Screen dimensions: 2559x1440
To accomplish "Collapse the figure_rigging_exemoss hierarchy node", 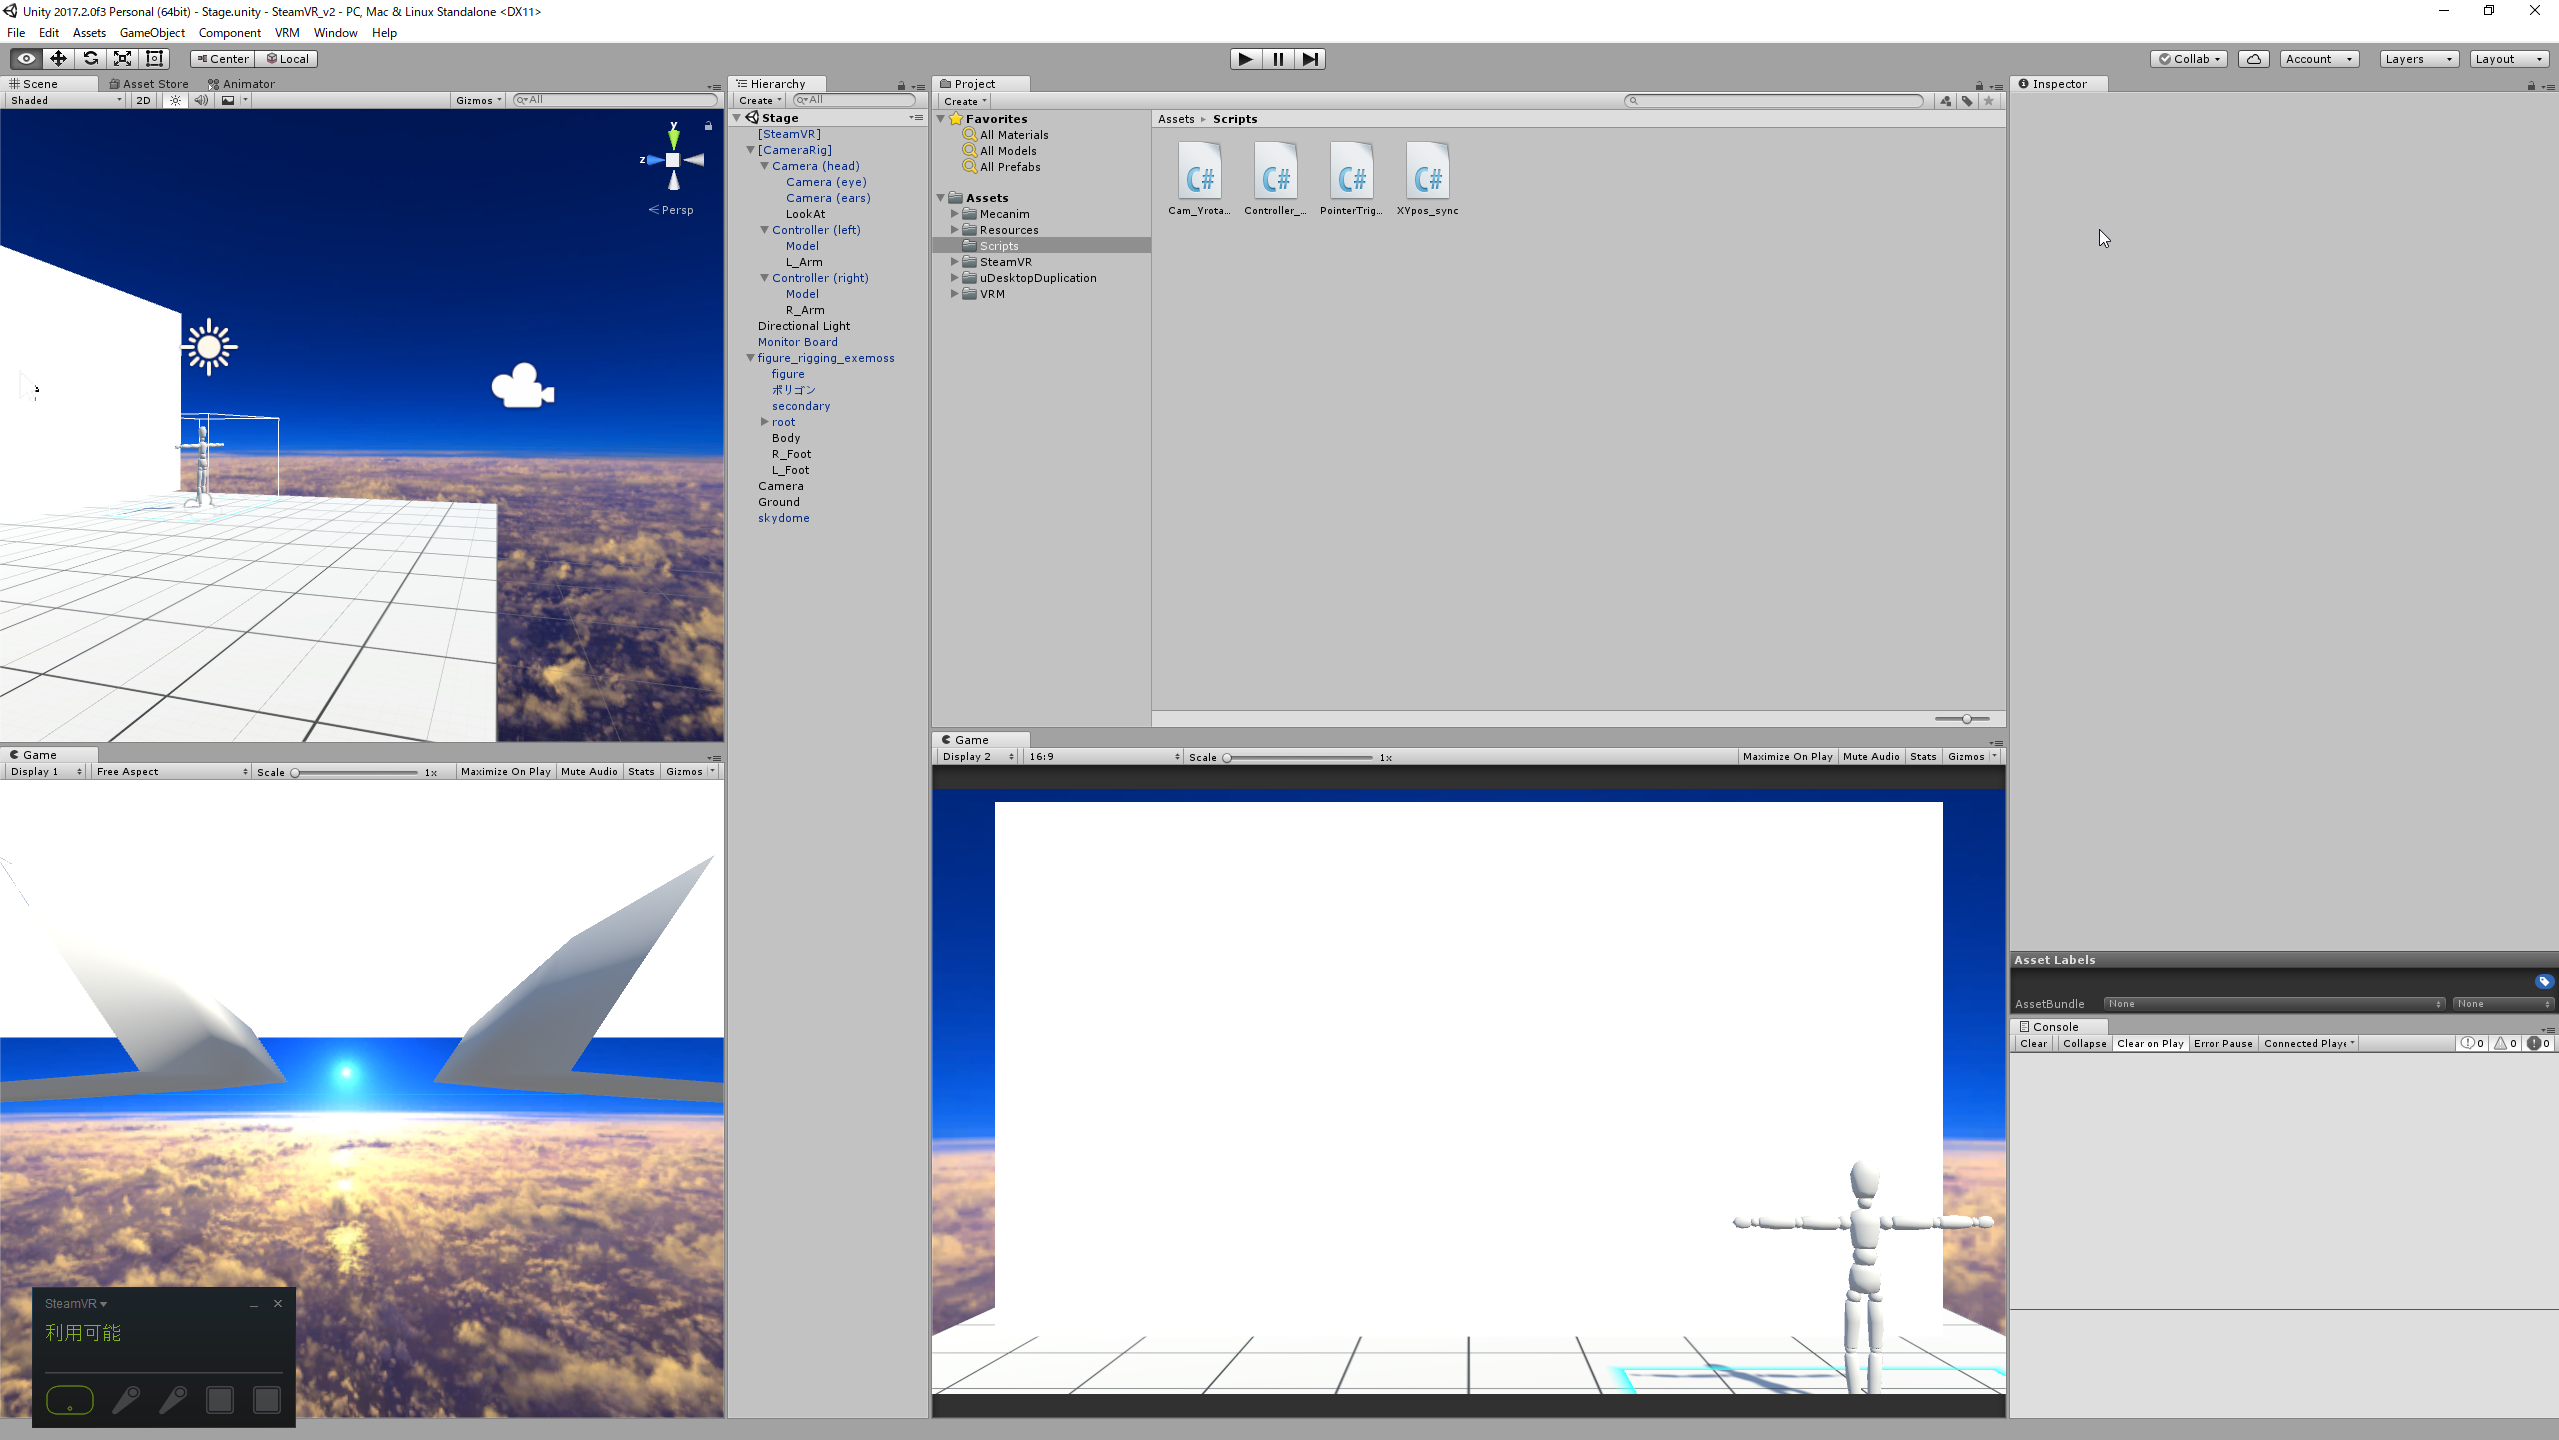I will click(x=750, y=358).
